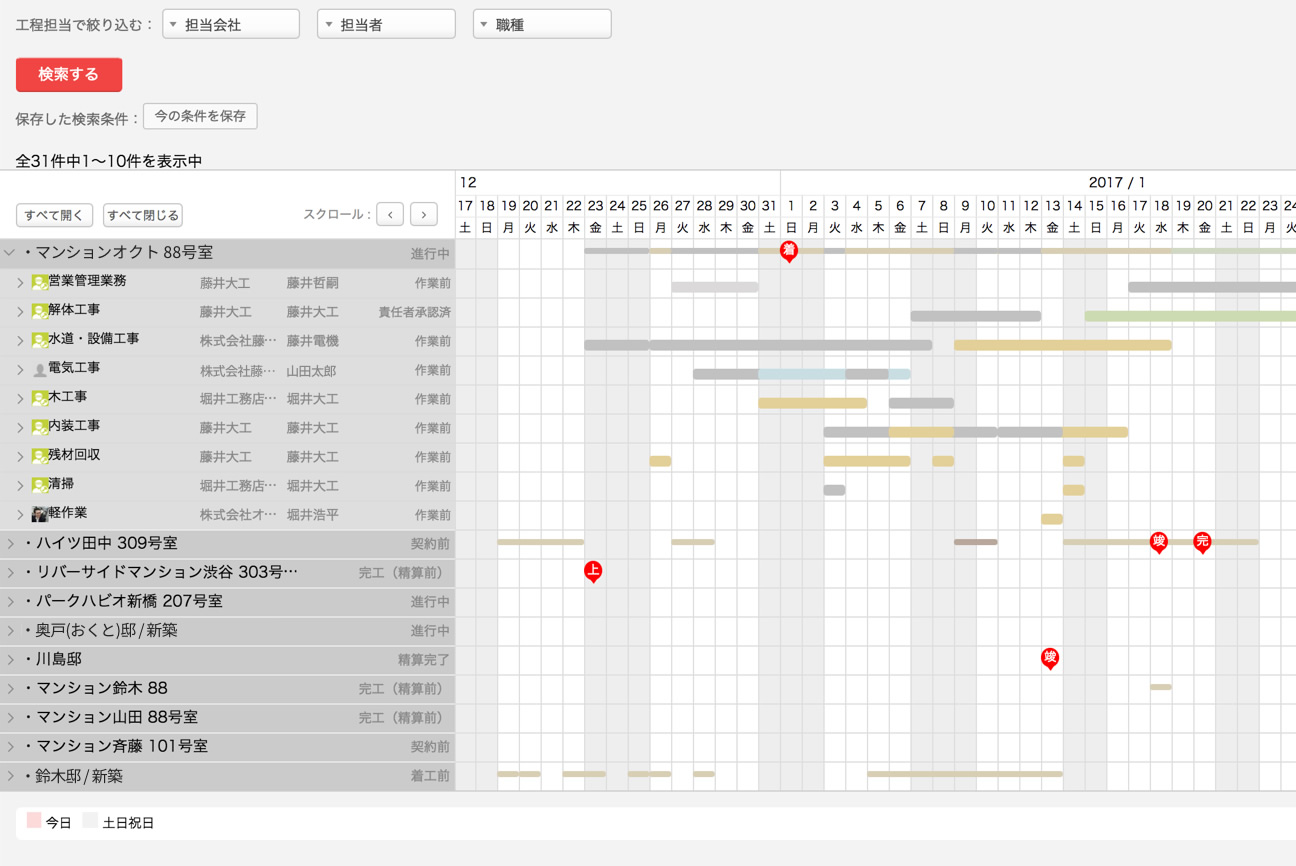
Task: Expand the パークハビオ新橋 207号室 project
Action: coord(11,602)
